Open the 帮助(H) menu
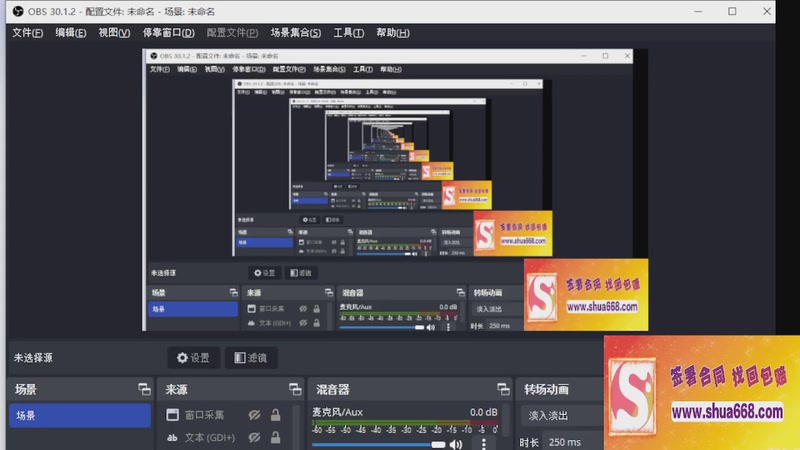Screen dimensions: 800x450 point(392,33)
